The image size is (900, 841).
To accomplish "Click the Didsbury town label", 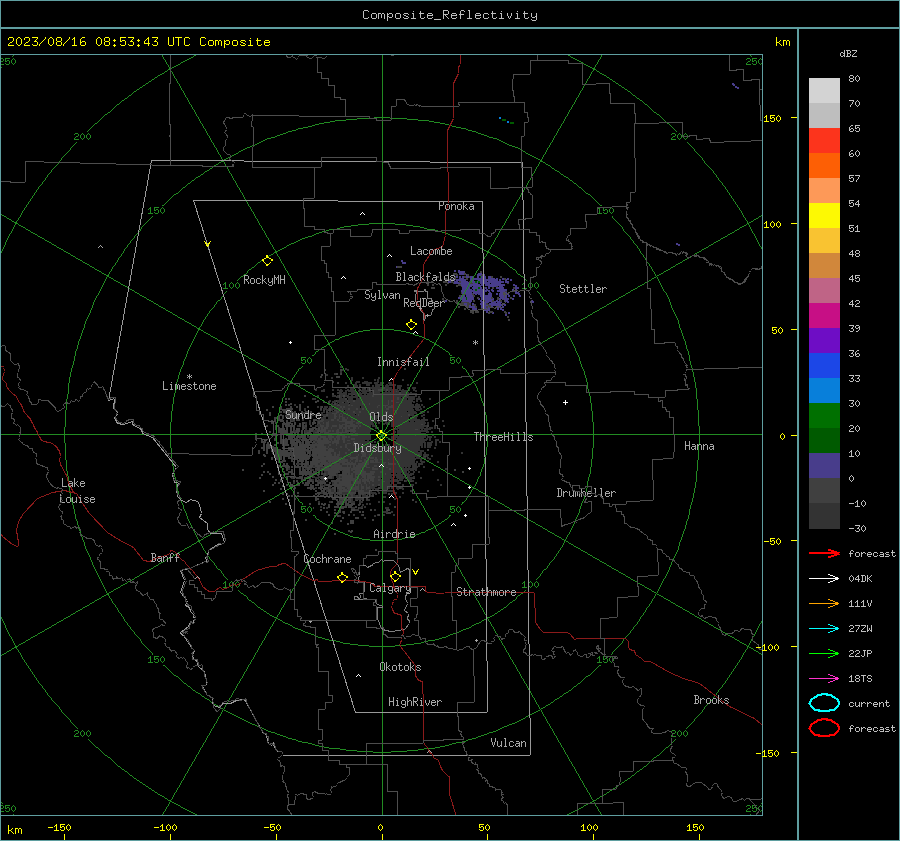I will 377,448.
